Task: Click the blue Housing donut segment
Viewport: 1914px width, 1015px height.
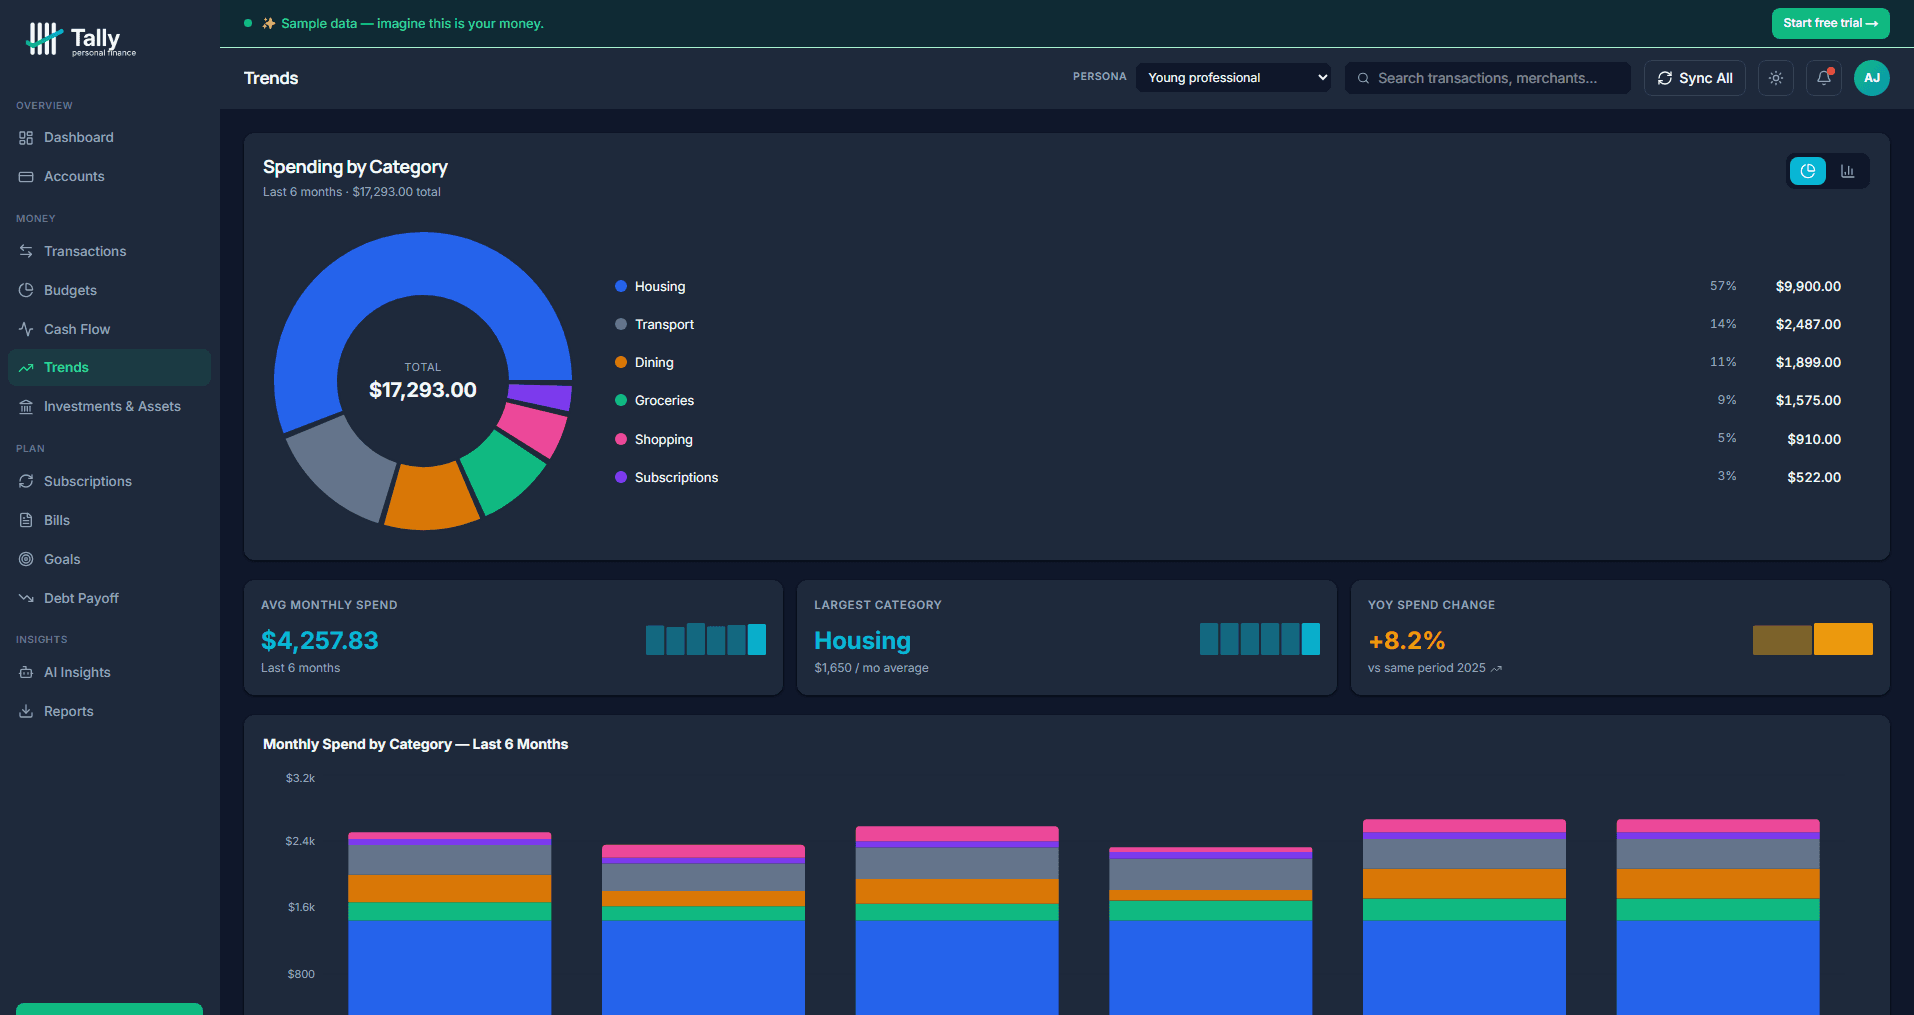Action: click(400, 265)
